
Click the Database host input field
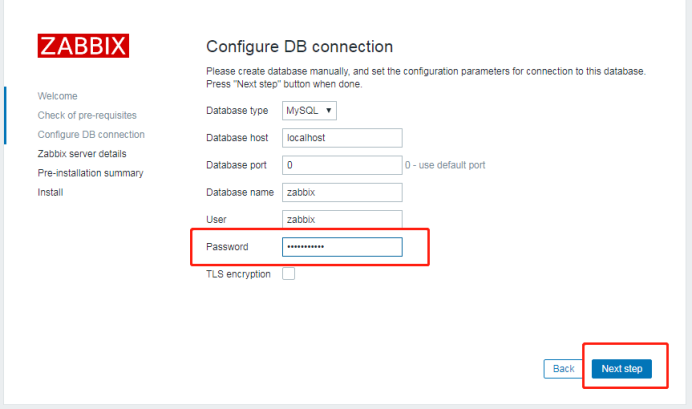[342, 138]
